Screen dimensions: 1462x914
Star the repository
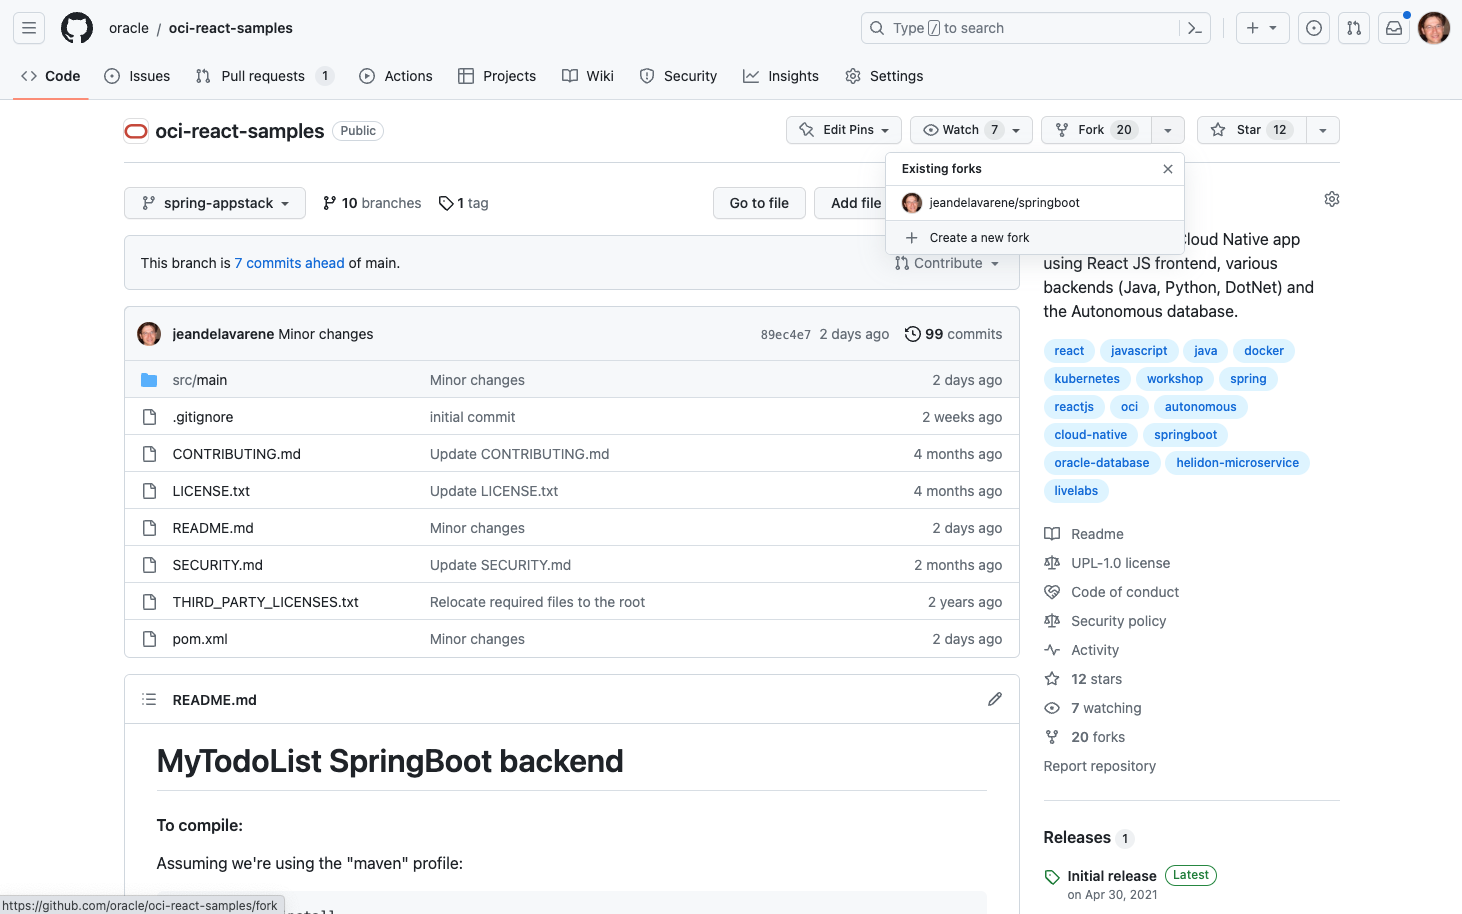[1251, 130]
